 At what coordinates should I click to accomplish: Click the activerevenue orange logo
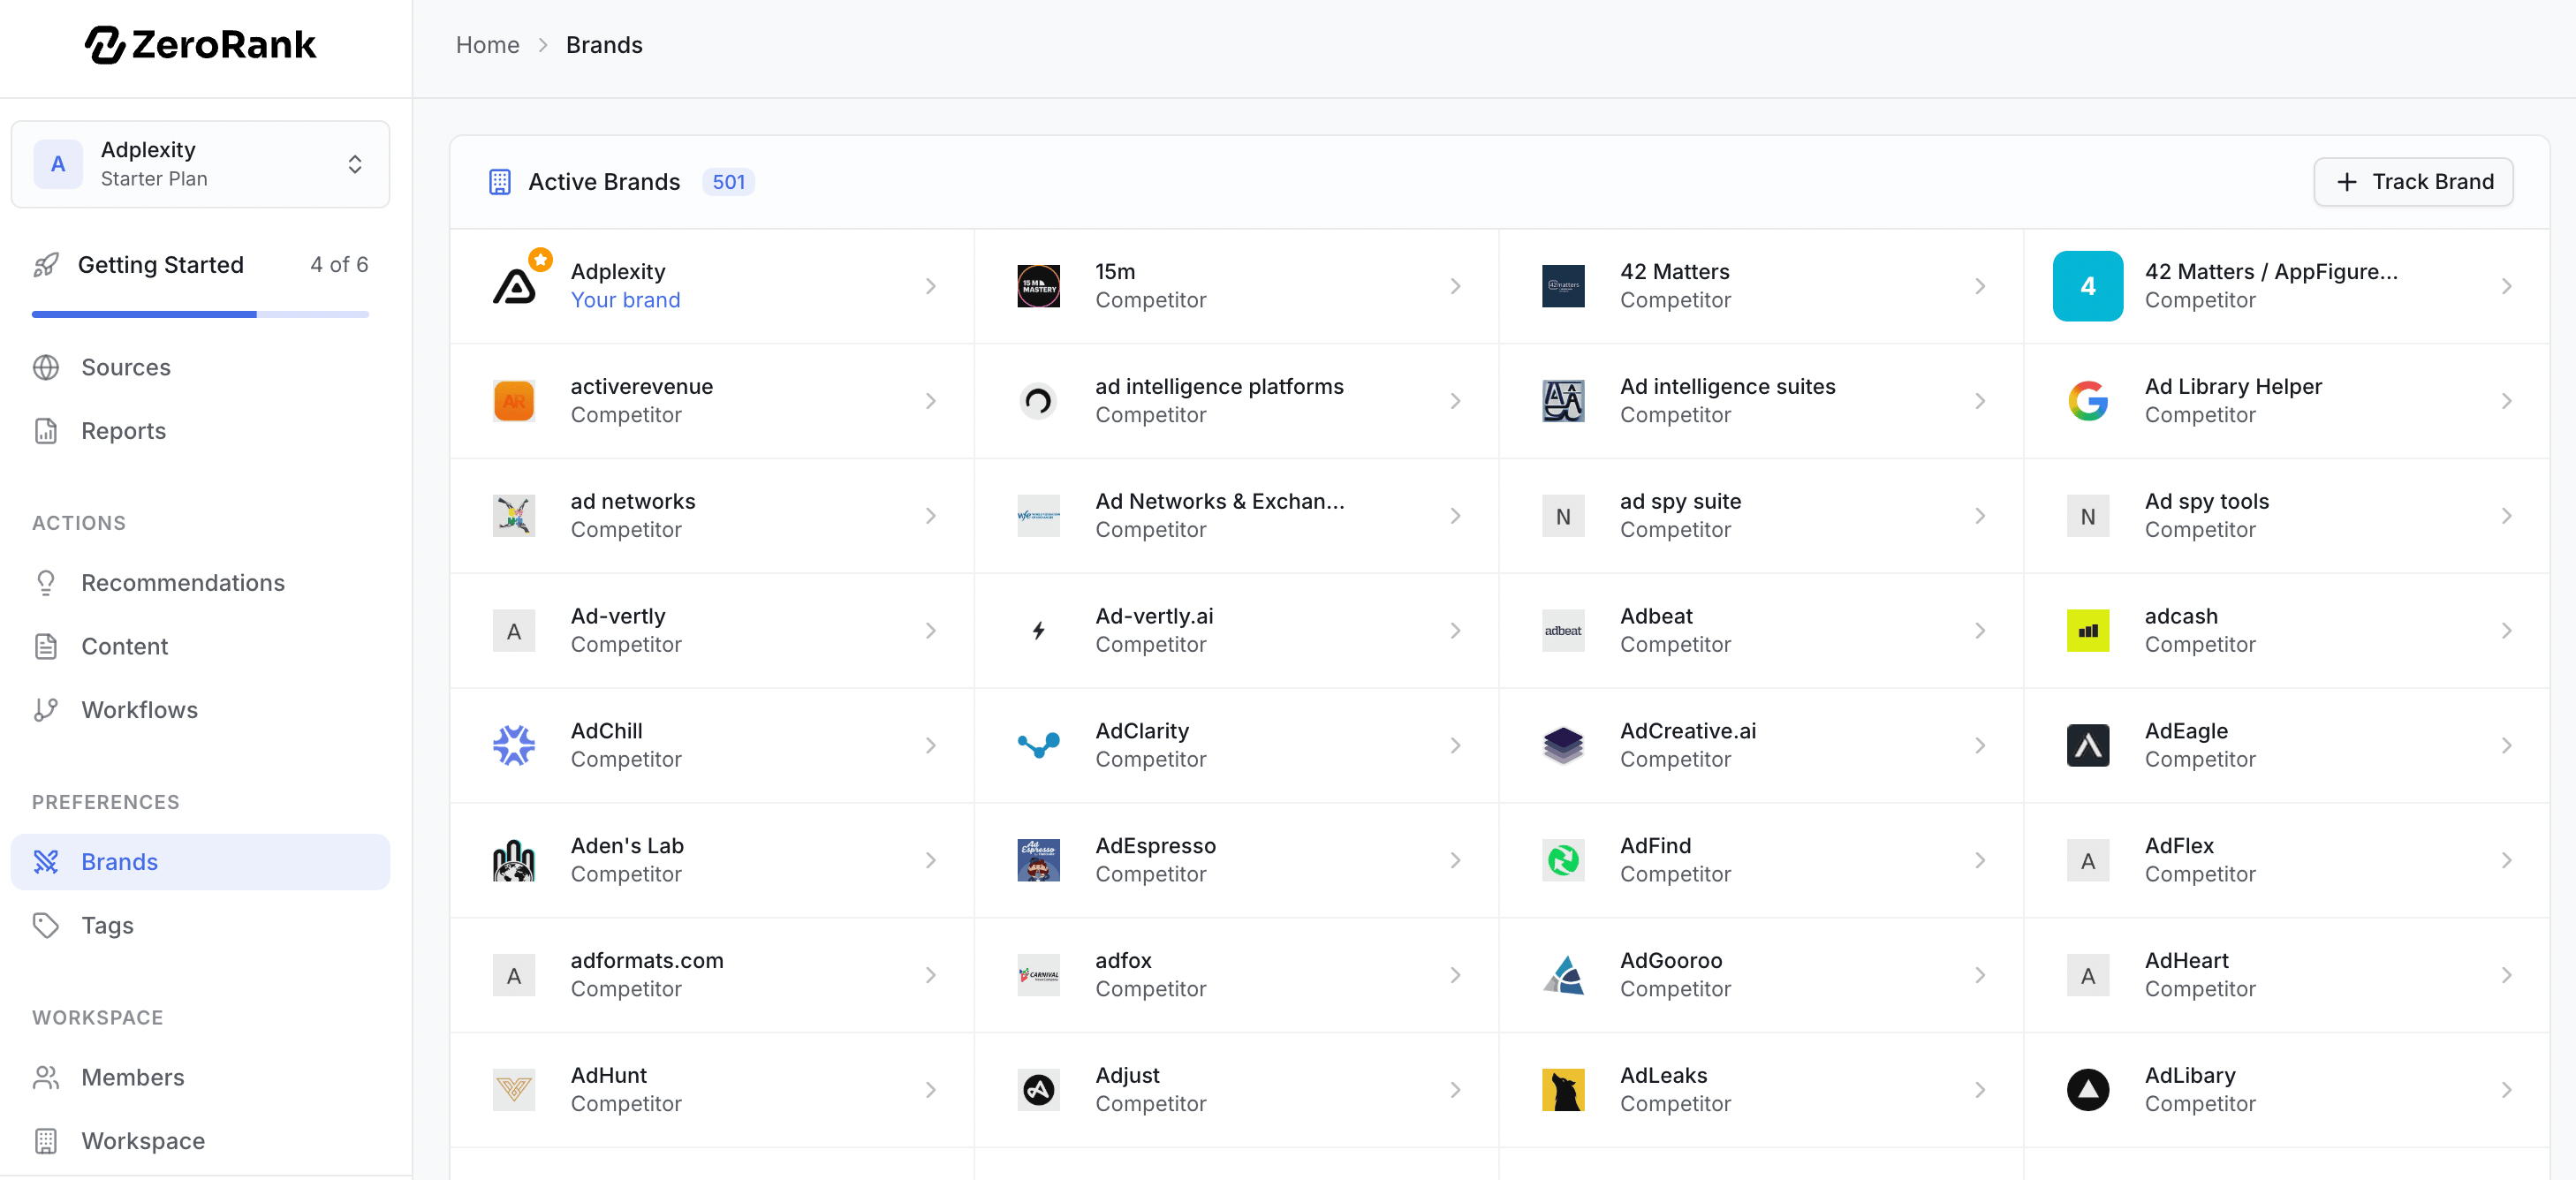click(514, 401)
